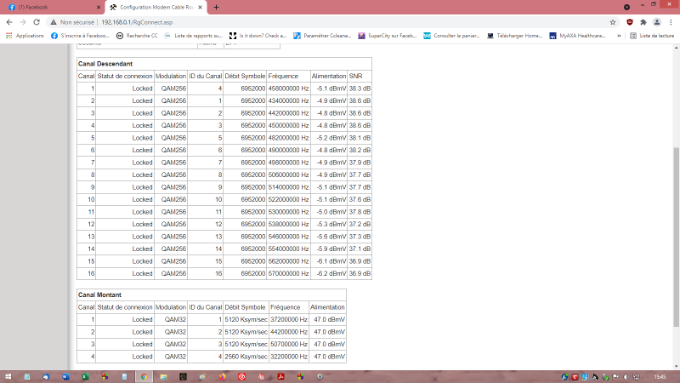
Task: Click the vertical page scrollbar
Action: pyautogui.click(x=676, y=237)
